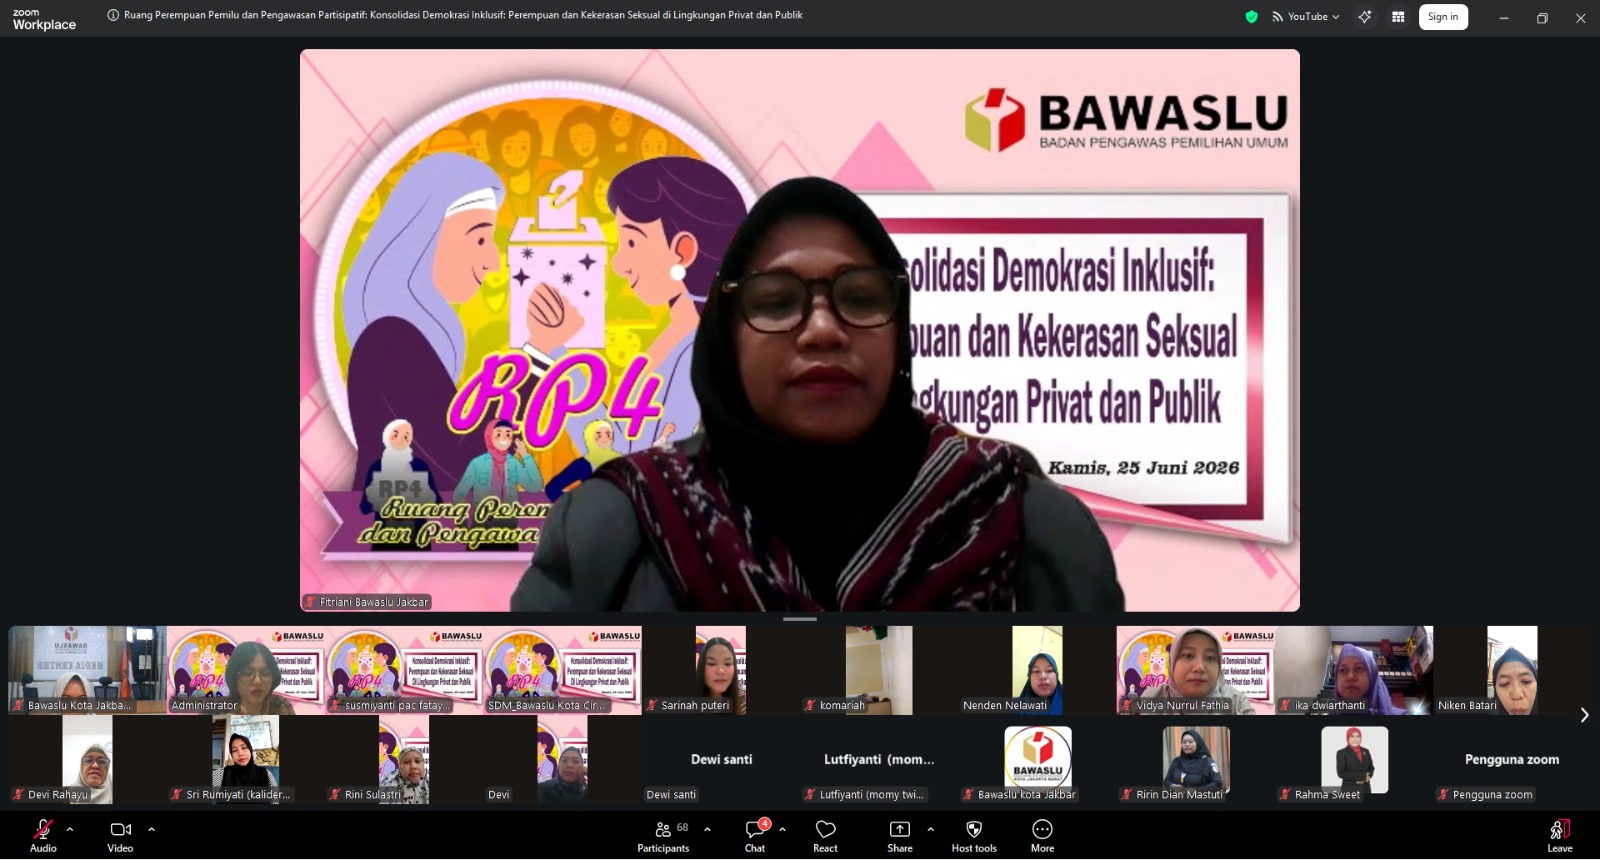Open Host tools shield

(x=974, y=835)
